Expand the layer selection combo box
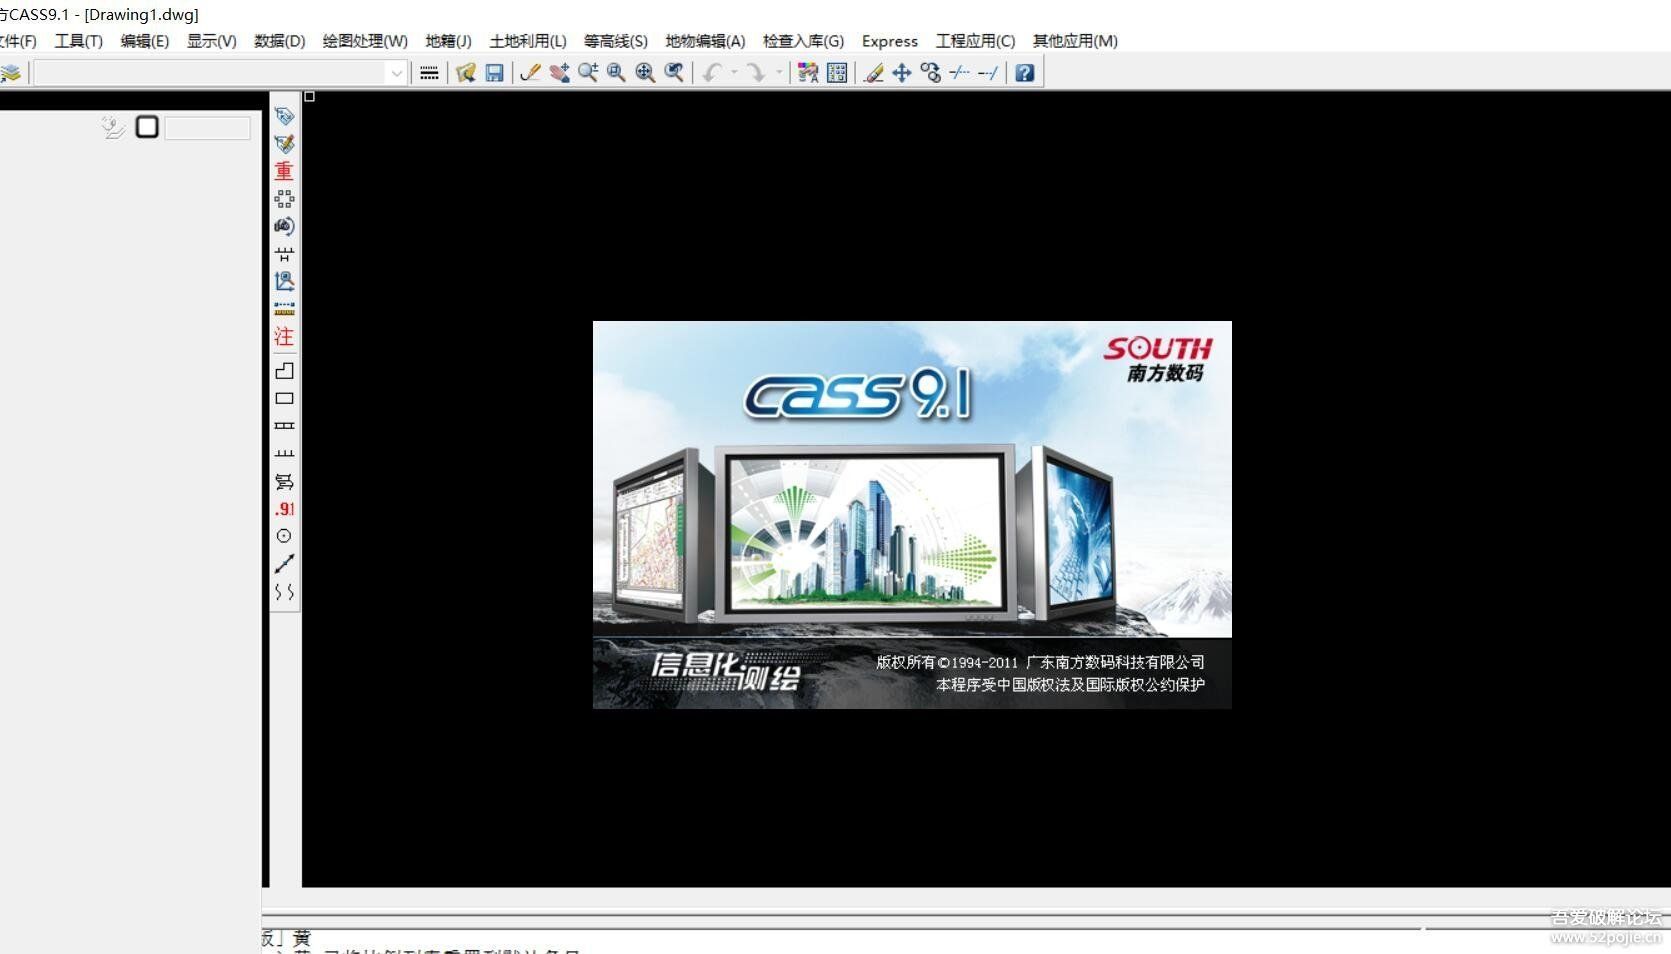This screenshot has width=1671, height=954. (396, 73)
